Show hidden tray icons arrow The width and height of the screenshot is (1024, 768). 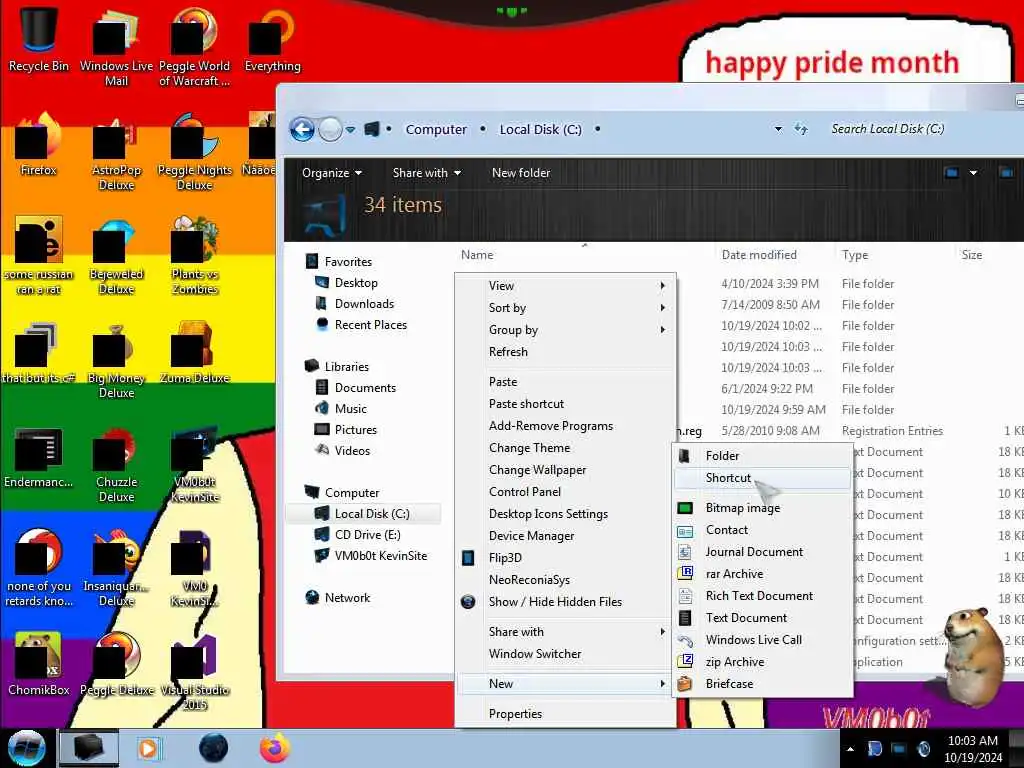coord(850,749)
